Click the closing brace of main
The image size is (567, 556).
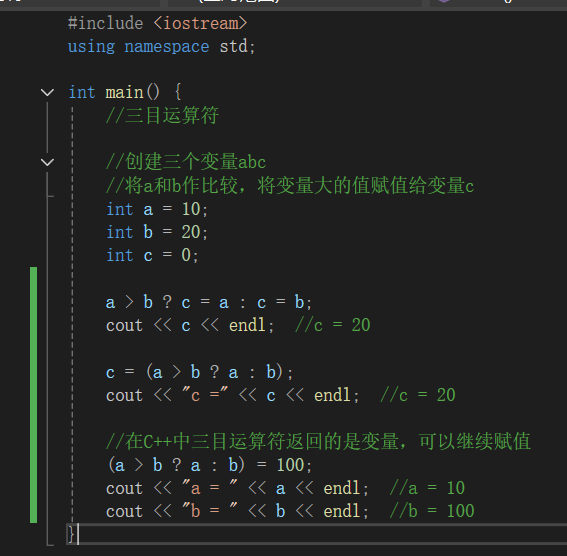pyautogui.click(x=71, y=534)
